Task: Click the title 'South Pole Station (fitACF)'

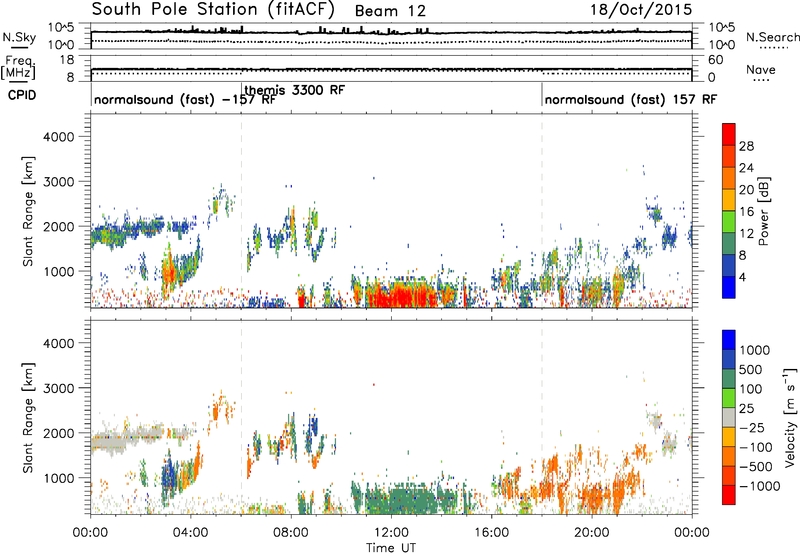Action: coord(213,9)
